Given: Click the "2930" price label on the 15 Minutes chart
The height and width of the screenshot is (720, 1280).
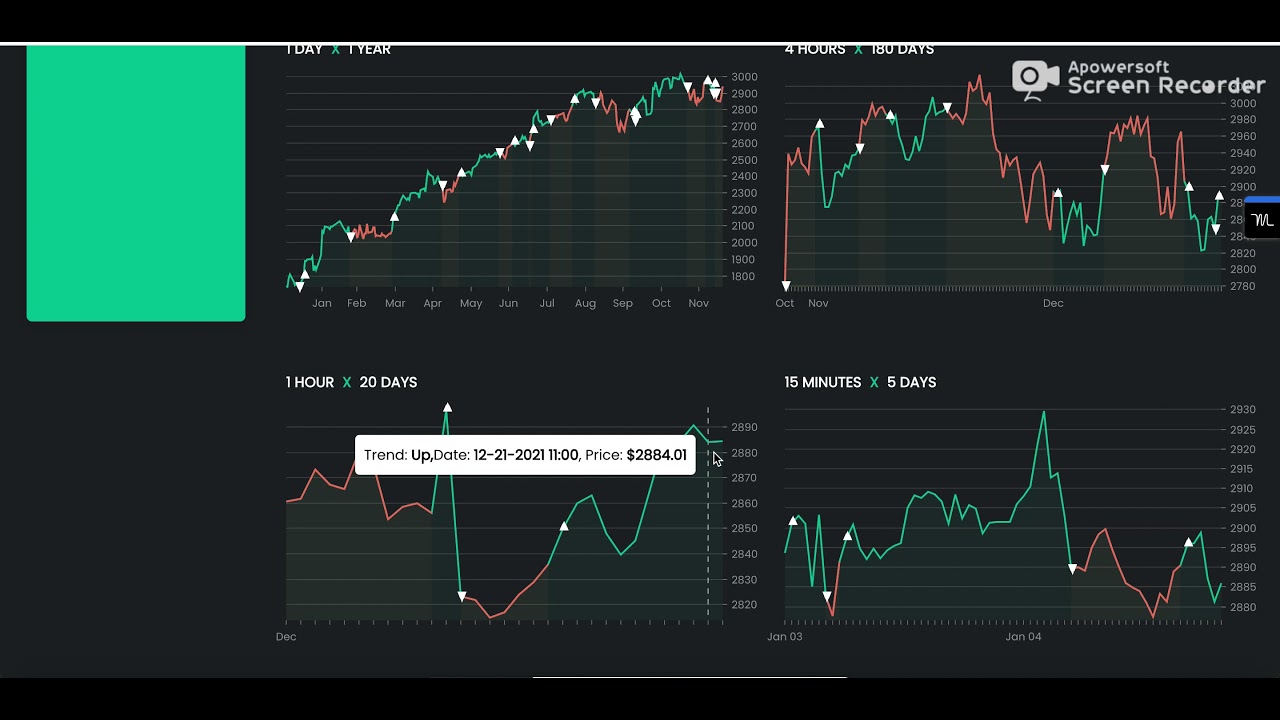Looking at the screenshot, I should pos(1242,410).
